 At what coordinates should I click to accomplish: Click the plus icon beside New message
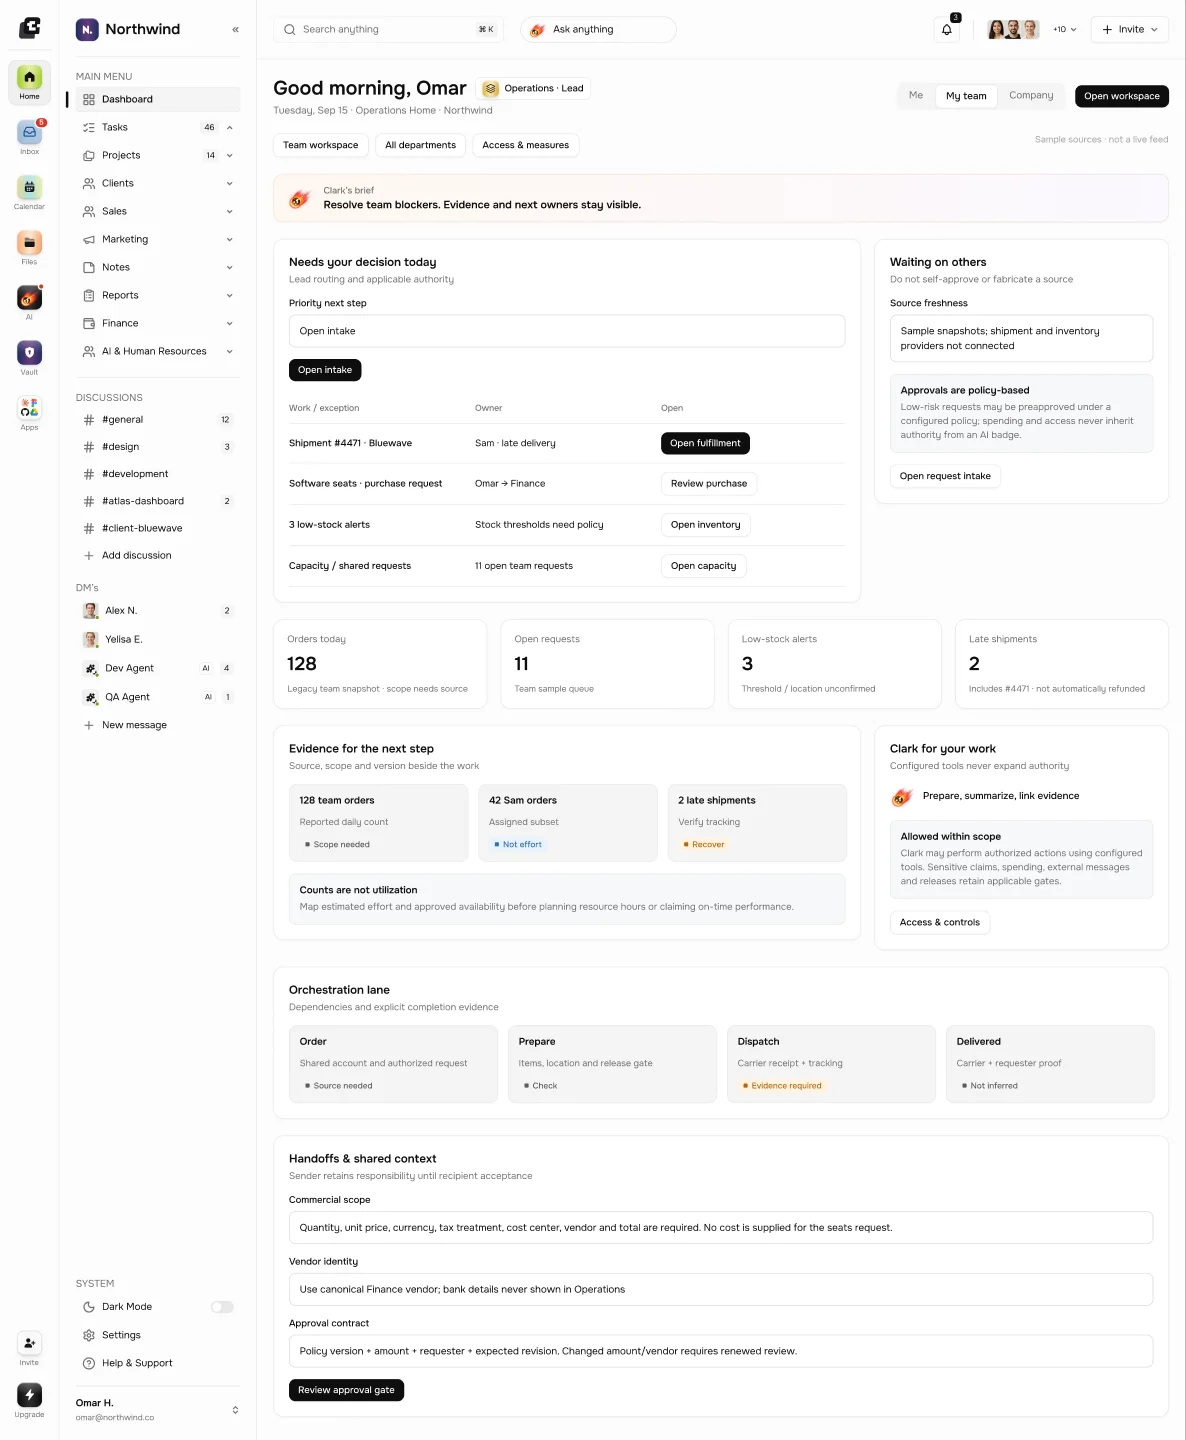[89, 725]
